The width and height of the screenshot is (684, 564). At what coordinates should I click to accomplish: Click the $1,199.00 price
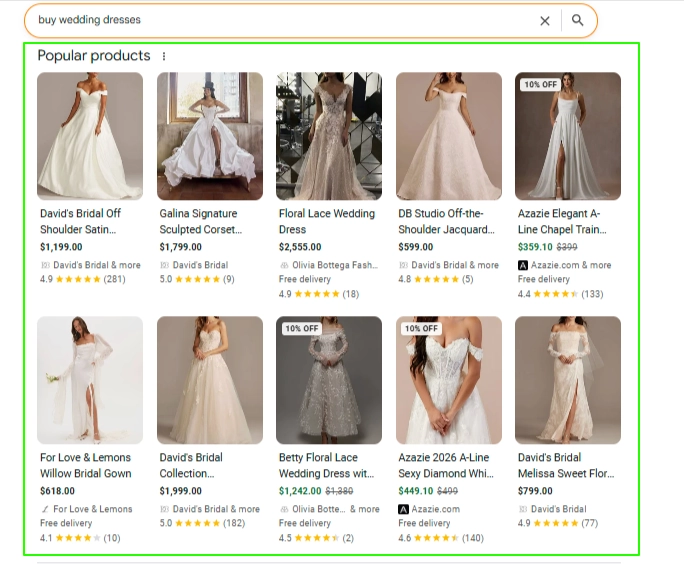click(61, 247)
